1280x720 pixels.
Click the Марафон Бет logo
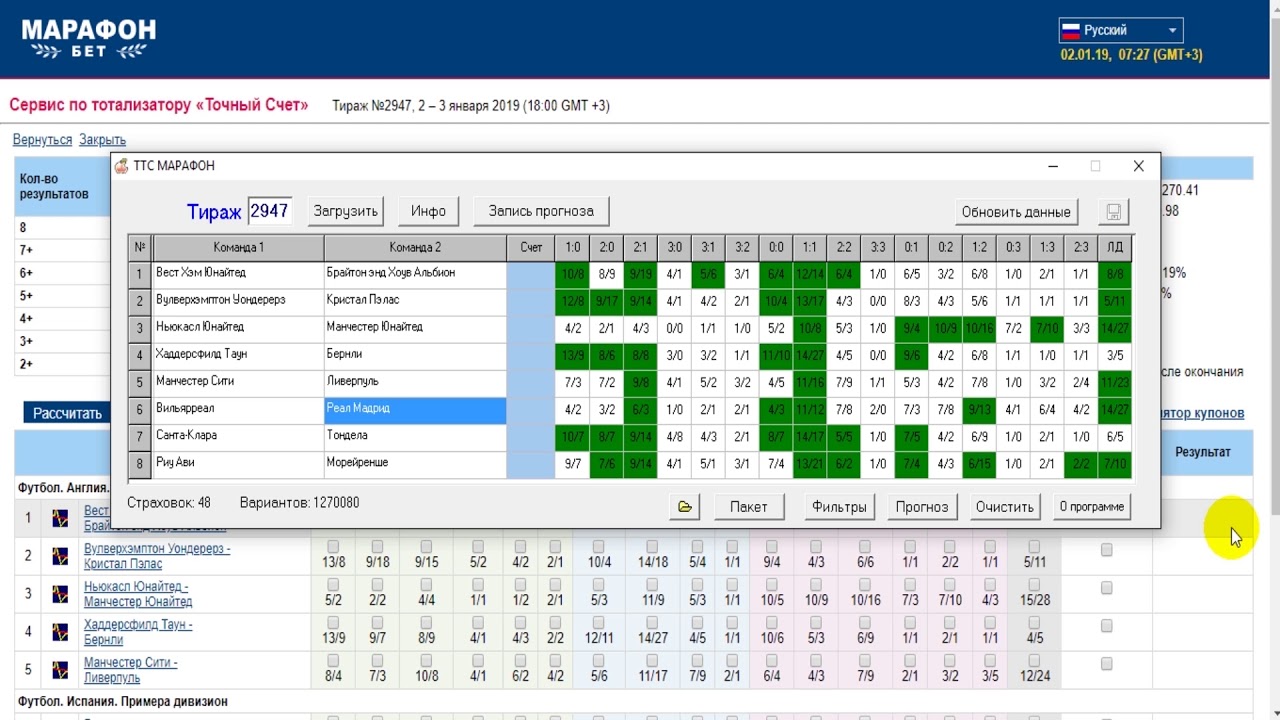pos(89,38)
